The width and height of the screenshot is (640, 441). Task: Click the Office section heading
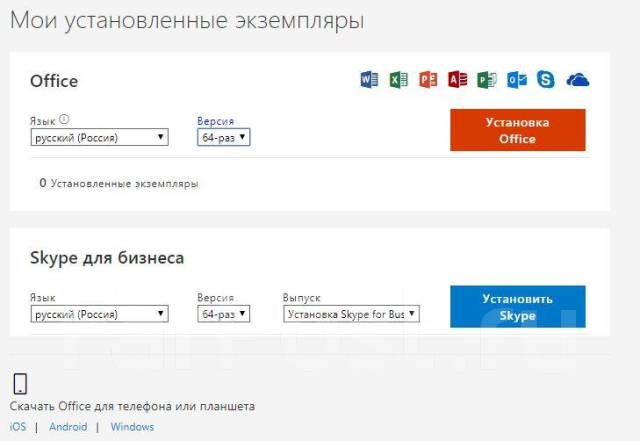pyautogui.click(x=54, y=81)
